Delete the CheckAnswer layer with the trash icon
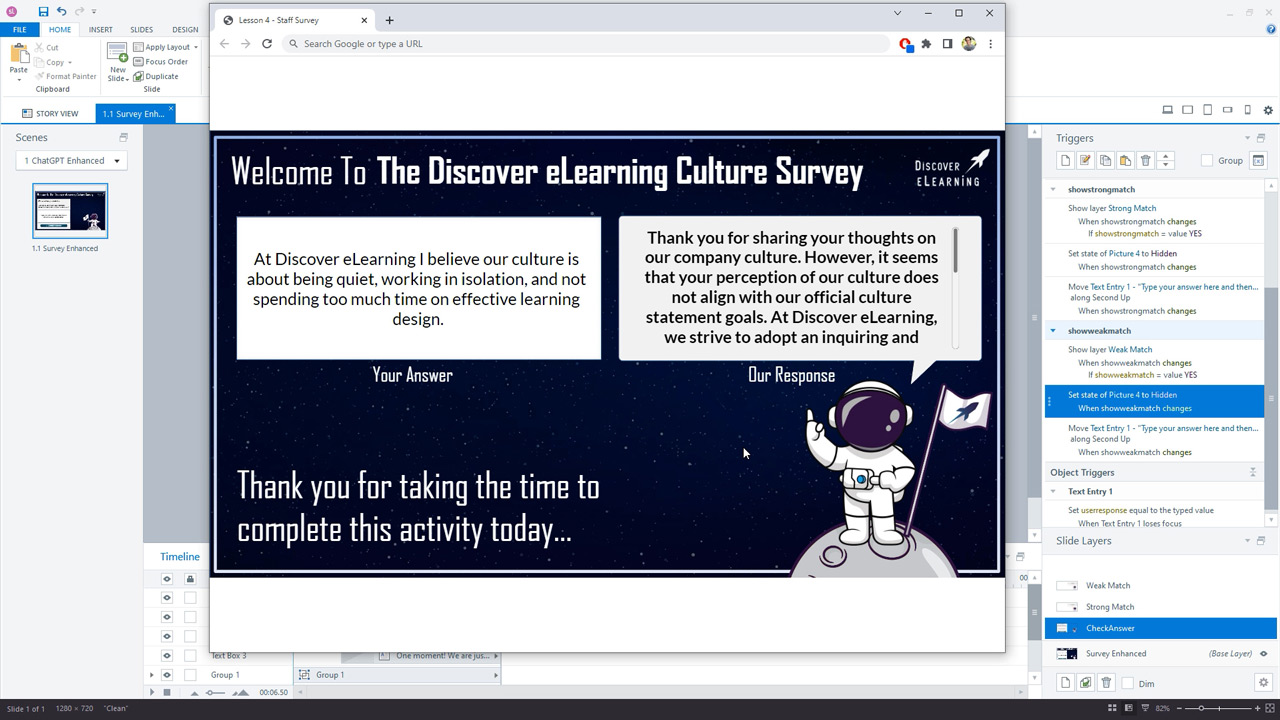 1105,683
